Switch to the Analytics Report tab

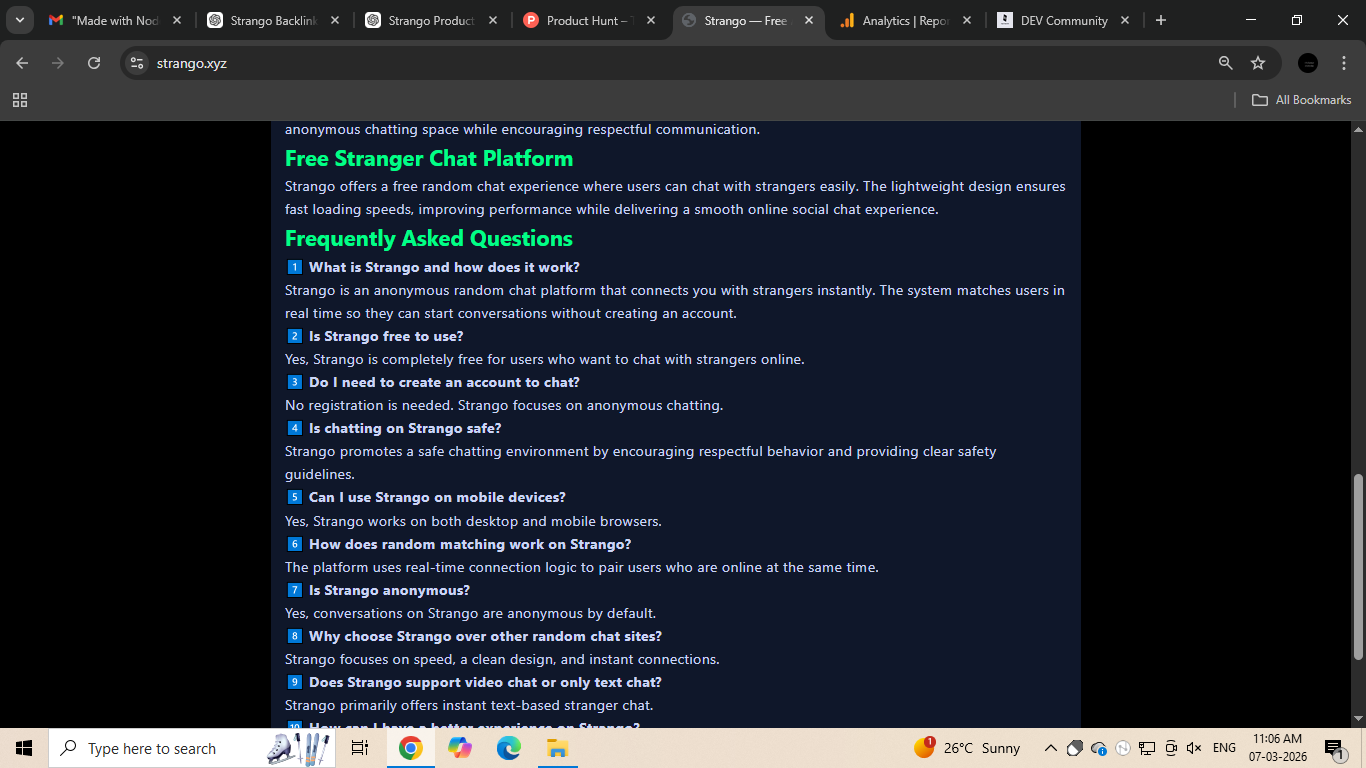pos(898,19)
